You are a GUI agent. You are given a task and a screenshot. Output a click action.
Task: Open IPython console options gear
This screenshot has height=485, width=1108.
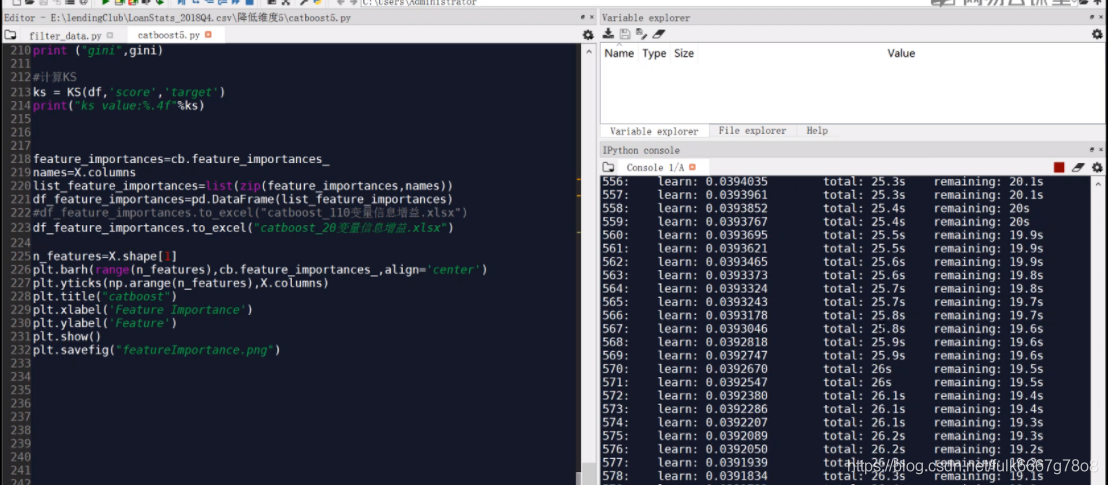tap(1097, 168)
